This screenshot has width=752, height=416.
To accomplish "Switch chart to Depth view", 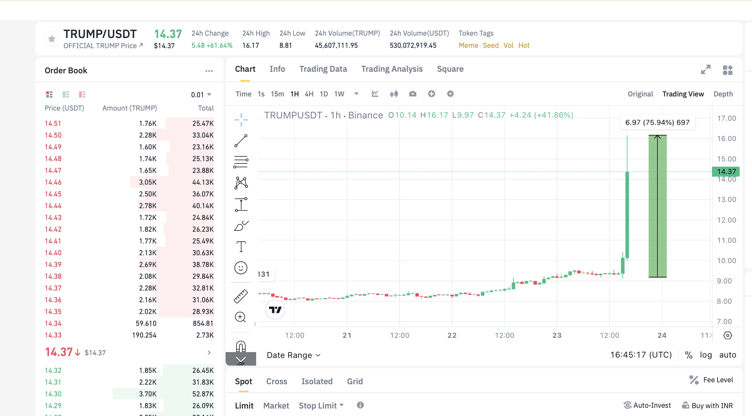I will point(722,94).
